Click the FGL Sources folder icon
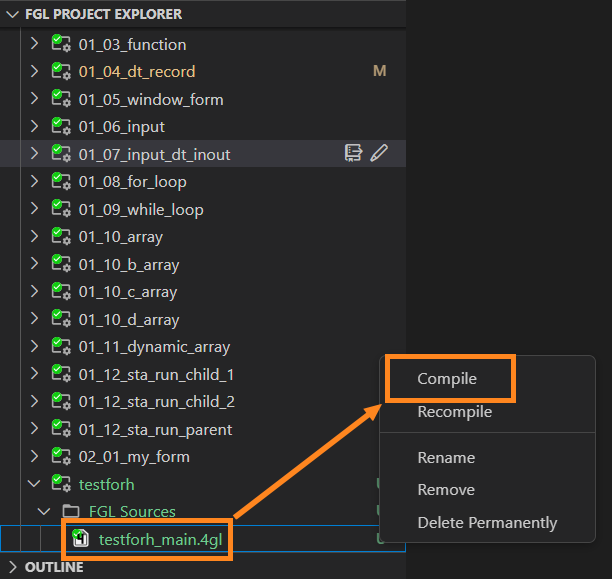 [x=70, y=512]
